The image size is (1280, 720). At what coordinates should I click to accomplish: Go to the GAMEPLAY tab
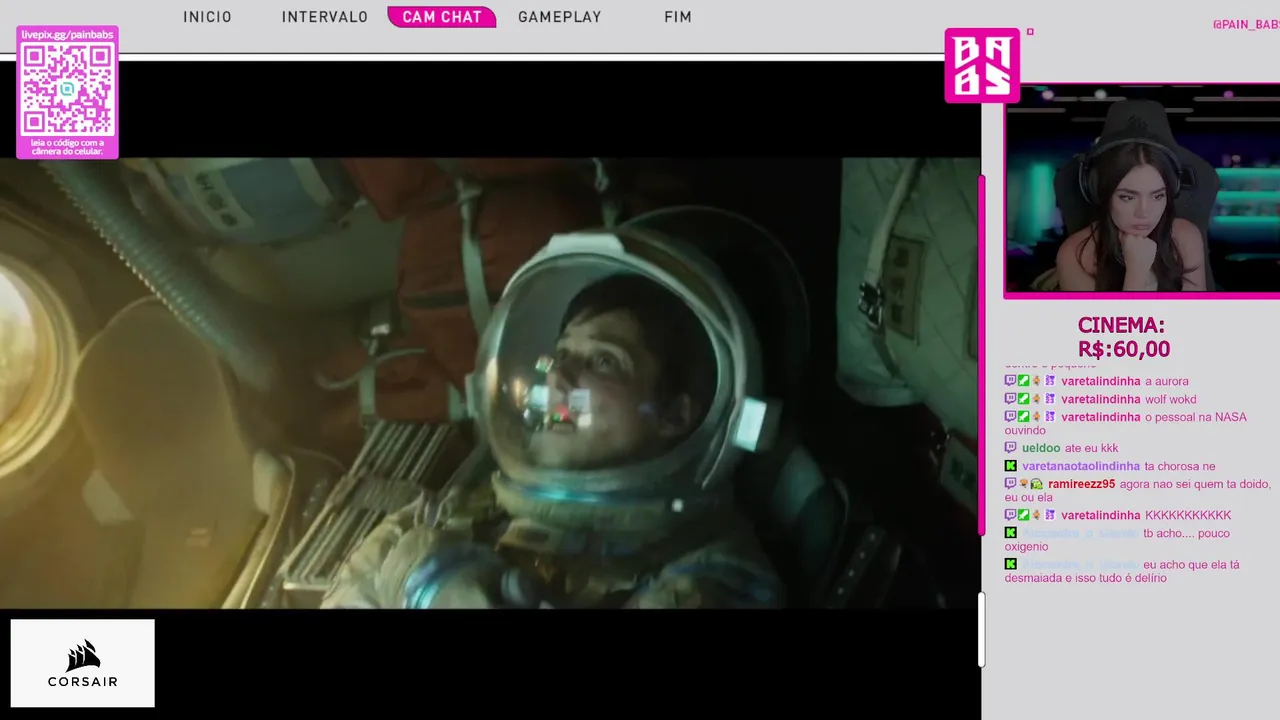[x=560, y=17]
